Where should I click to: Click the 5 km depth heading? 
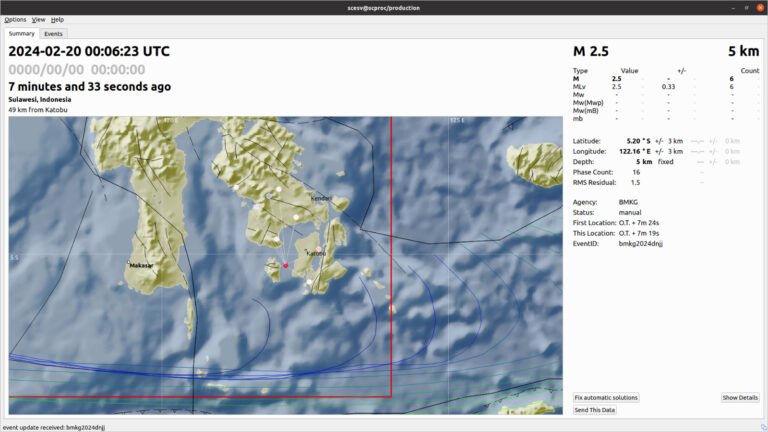pos(744,51)
